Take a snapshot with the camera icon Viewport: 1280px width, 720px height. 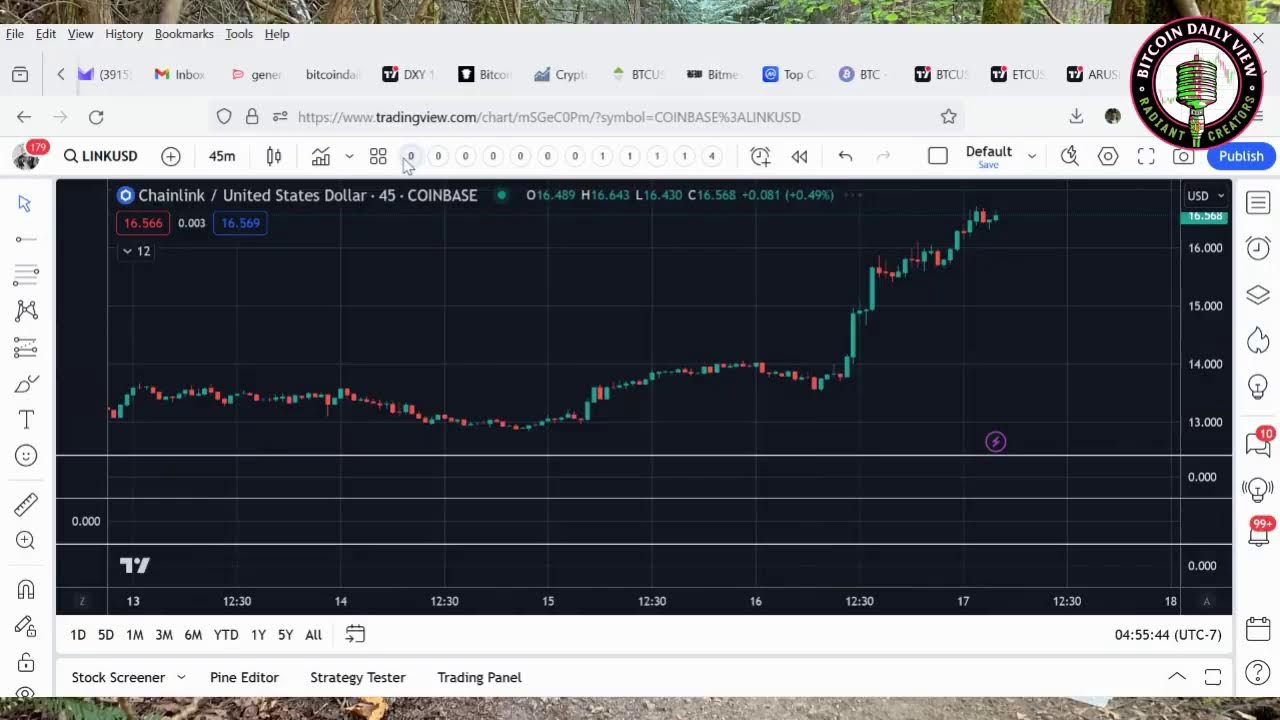coord(1183,156)
